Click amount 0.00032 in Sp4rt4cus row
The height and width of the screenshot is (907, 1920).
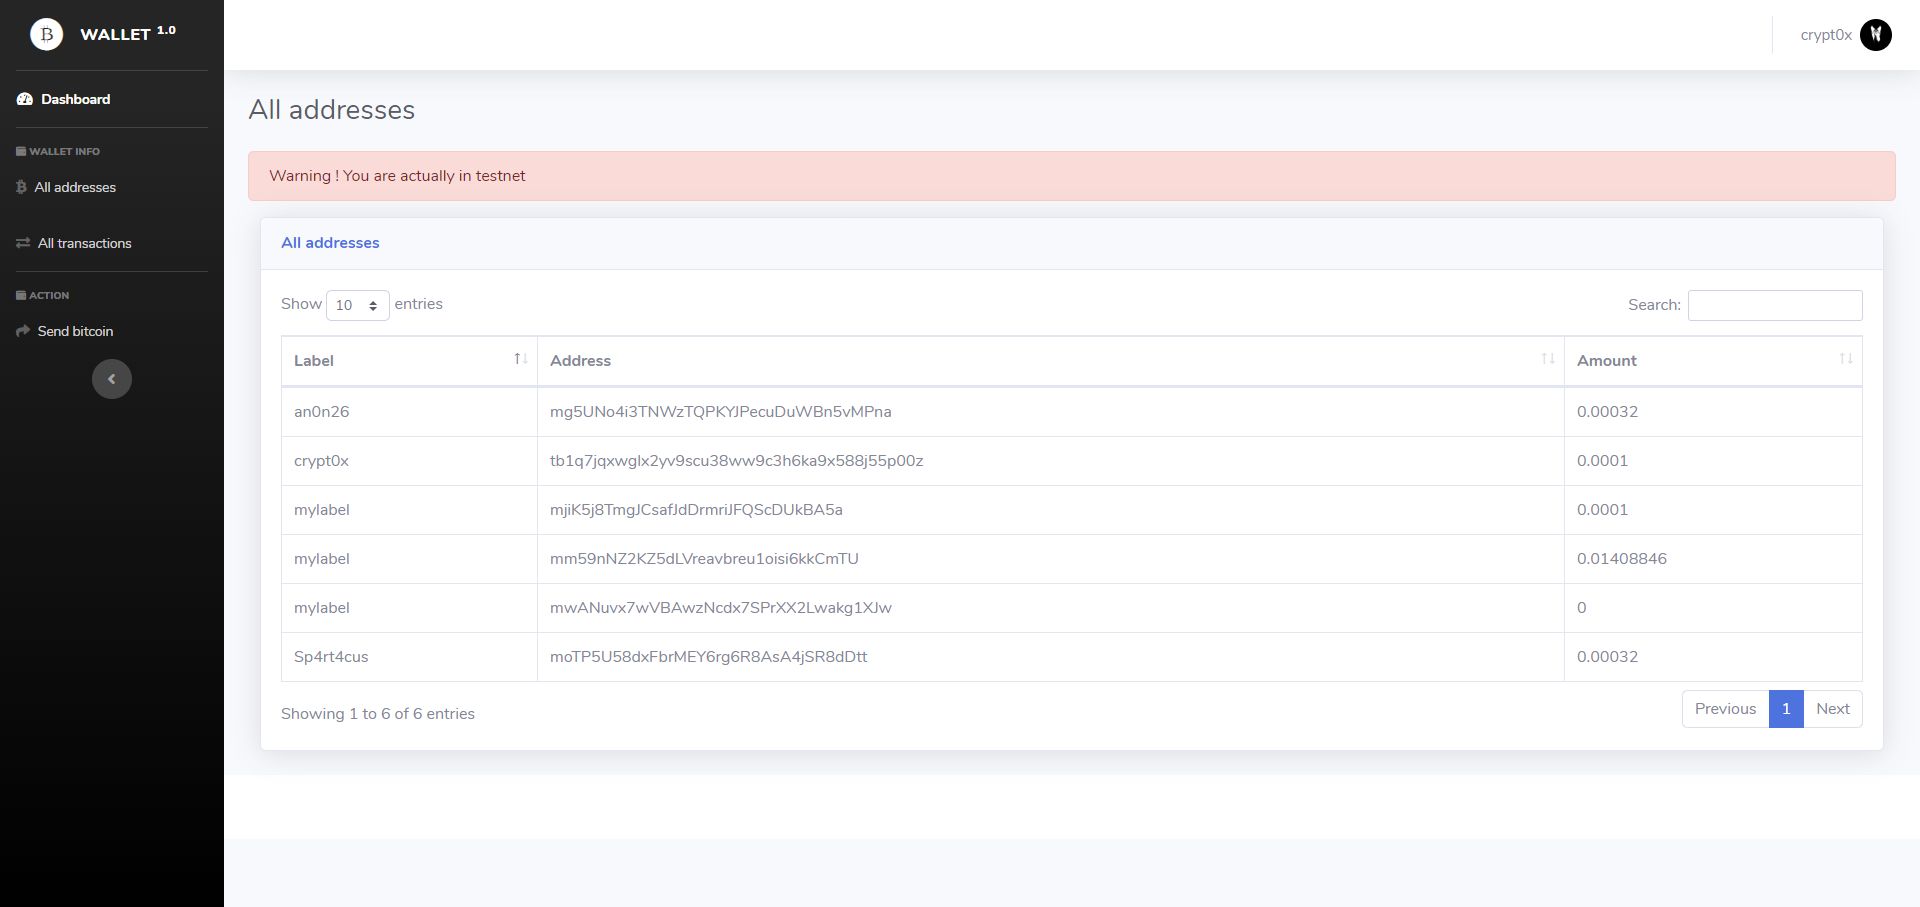click(x=1607, y=657)
